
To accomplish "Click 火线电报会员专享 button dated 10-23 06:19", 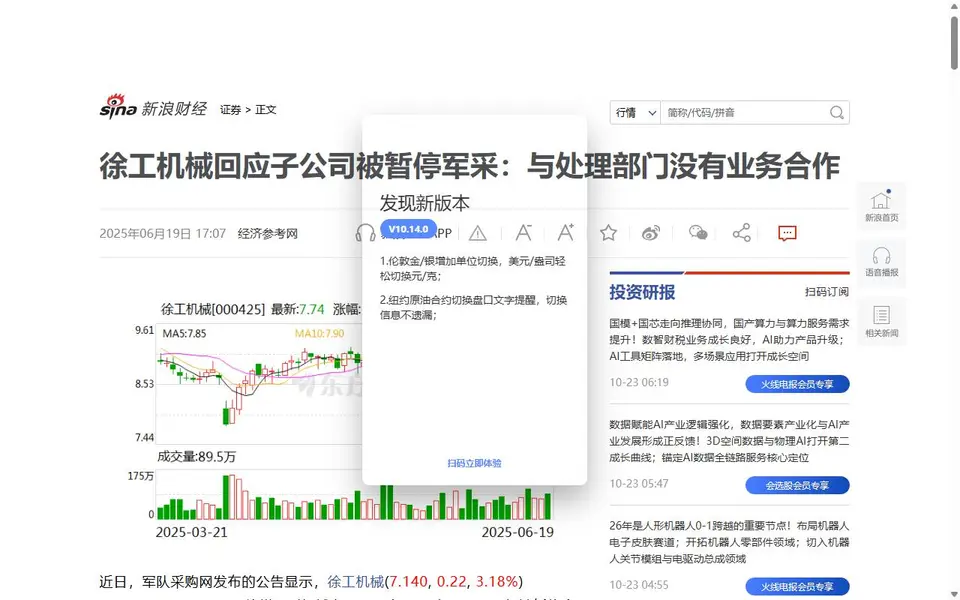I will click(797, 384).
